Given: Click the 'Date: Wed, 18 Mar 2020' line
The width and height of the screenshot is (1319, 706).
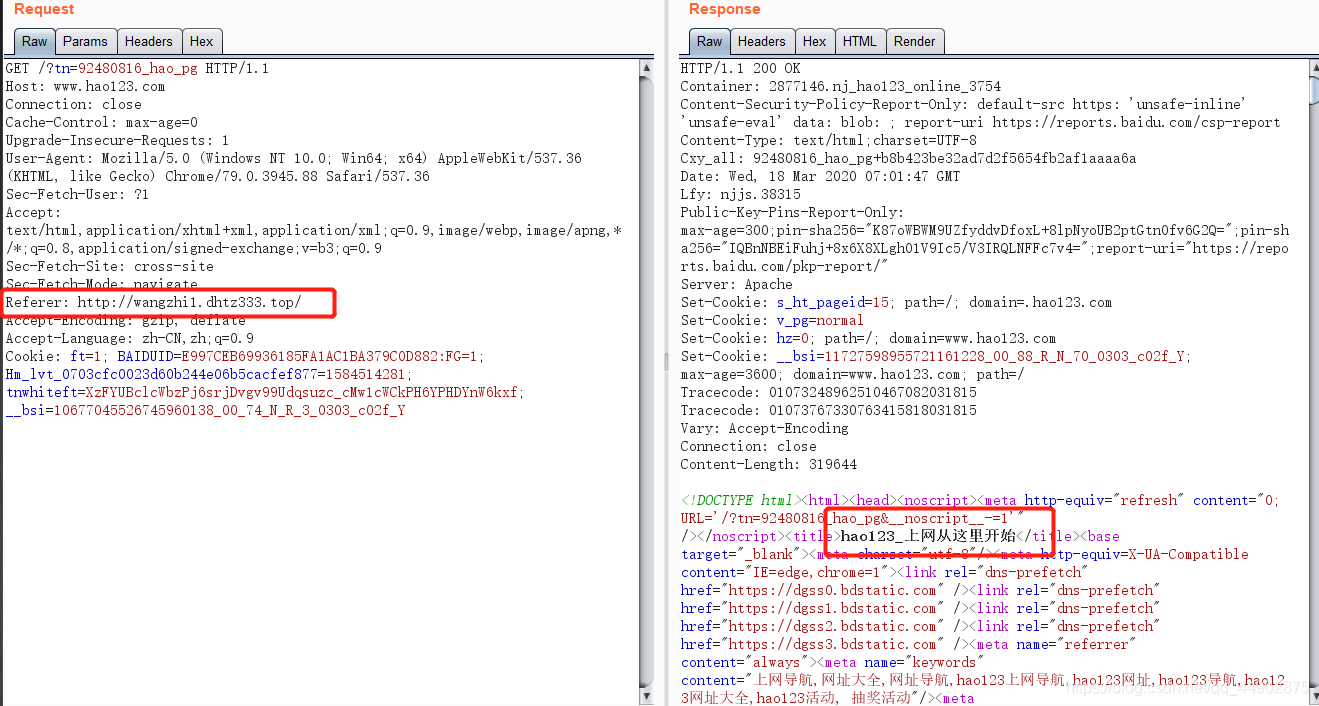Looking at the screenshot, I should (x=820, y=176).
